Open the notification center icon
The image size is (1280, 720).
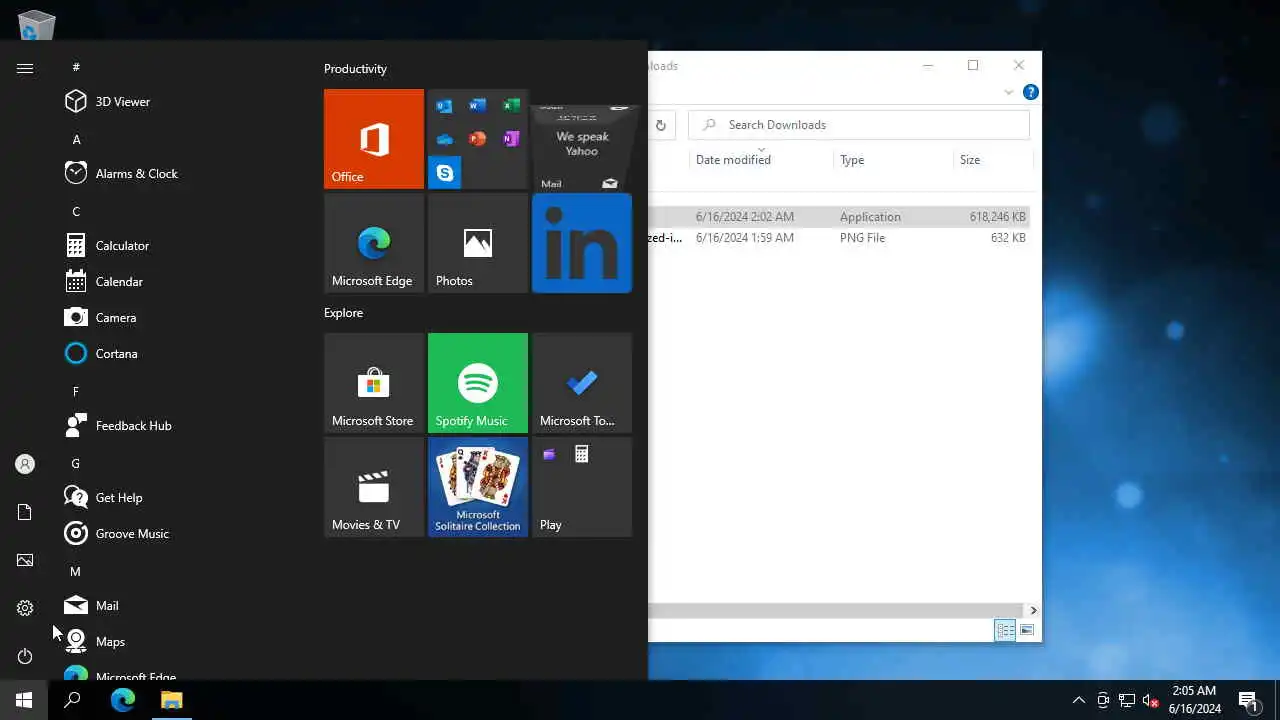[x=1248, y=700]
